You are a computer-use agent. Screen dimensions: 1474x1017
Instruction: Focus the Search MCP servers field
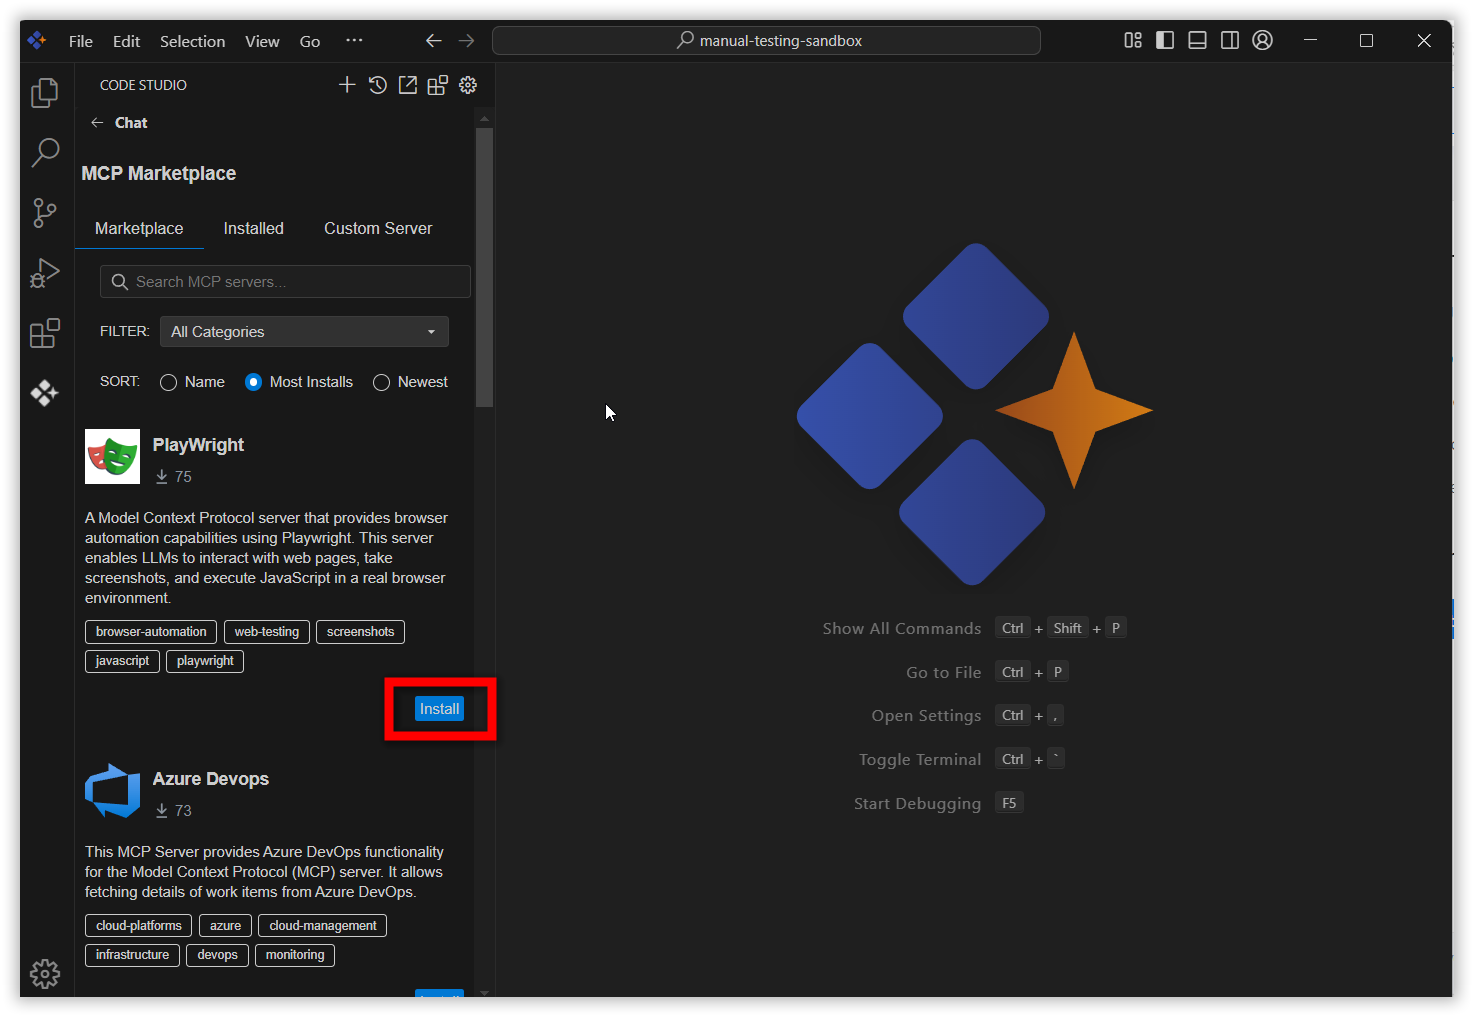point(285,282)
